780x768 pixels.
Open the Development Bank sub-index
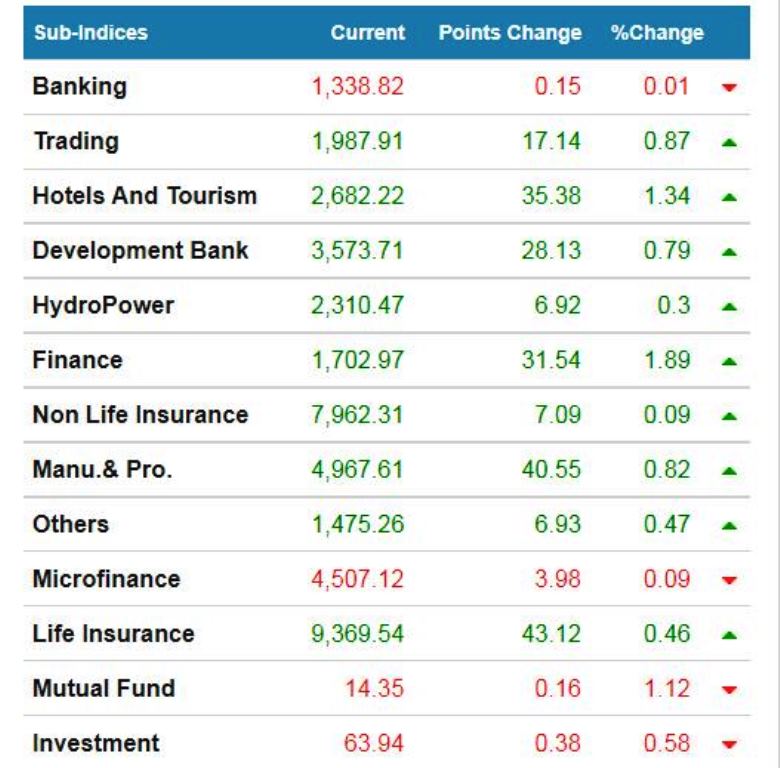(140, 250)
